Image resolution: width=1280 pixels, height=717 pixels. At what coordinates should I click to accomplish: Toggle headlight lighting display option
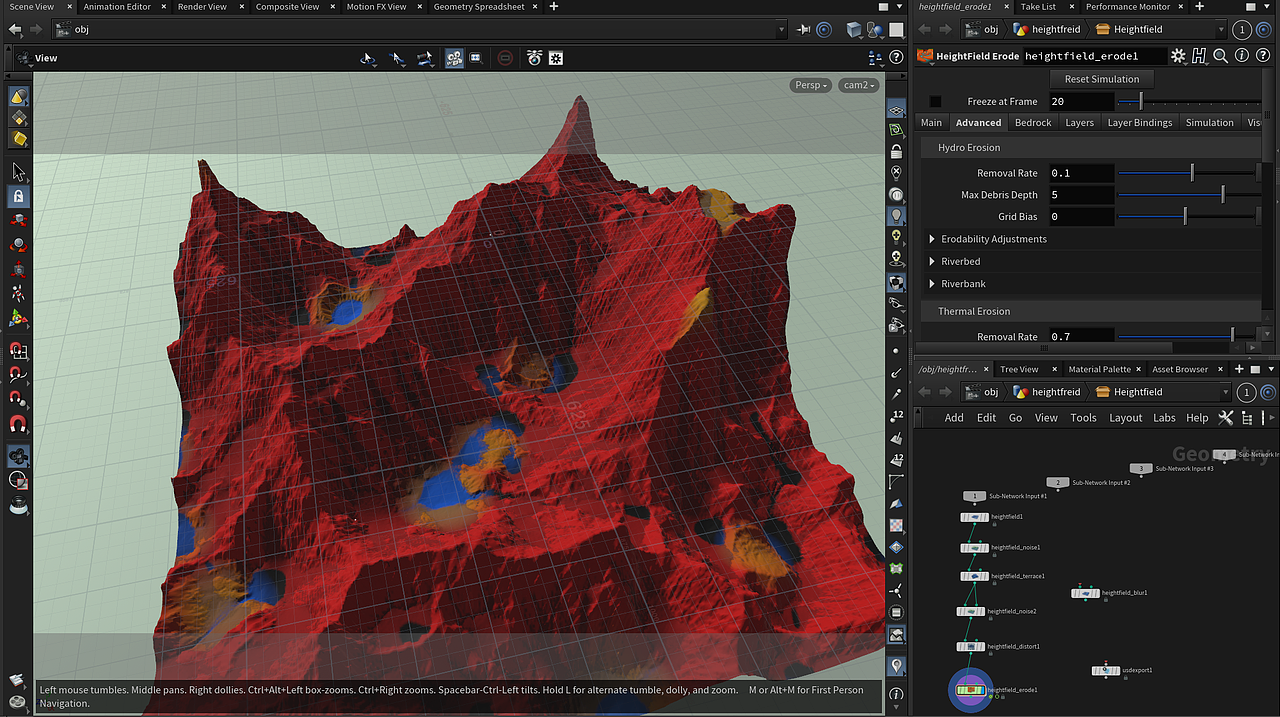tap(896, 194)
